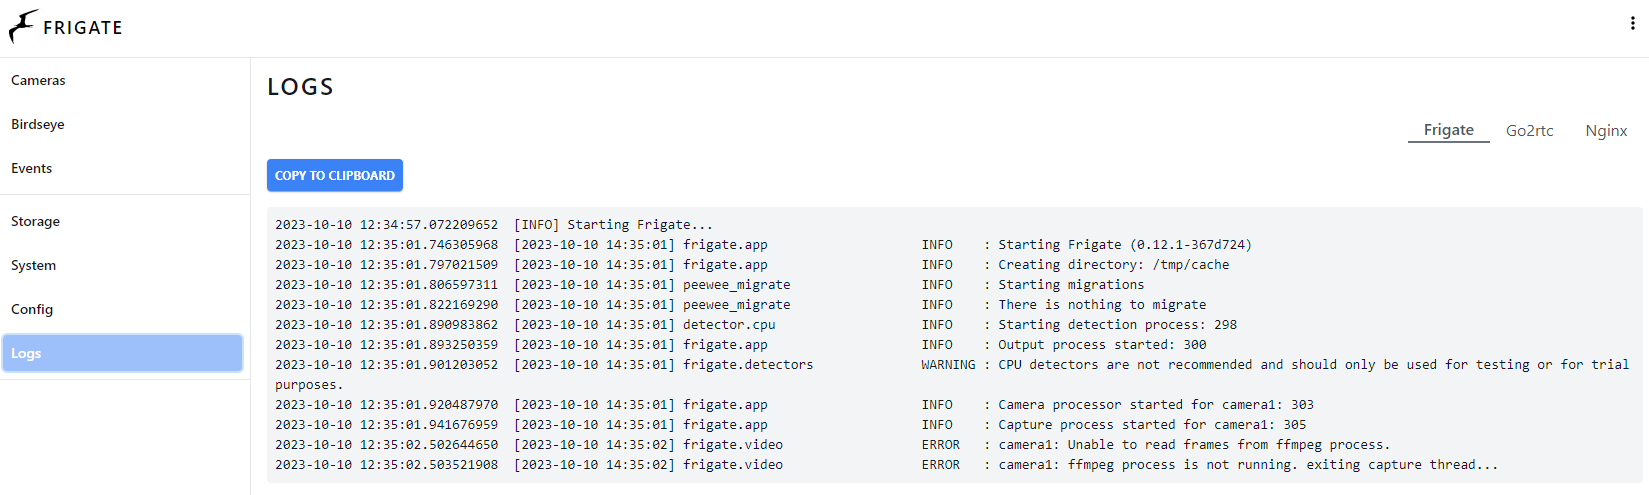Screen dimensions: 1649x495
Task: Click the FRIGATE title text
Action: coord(83,28)
